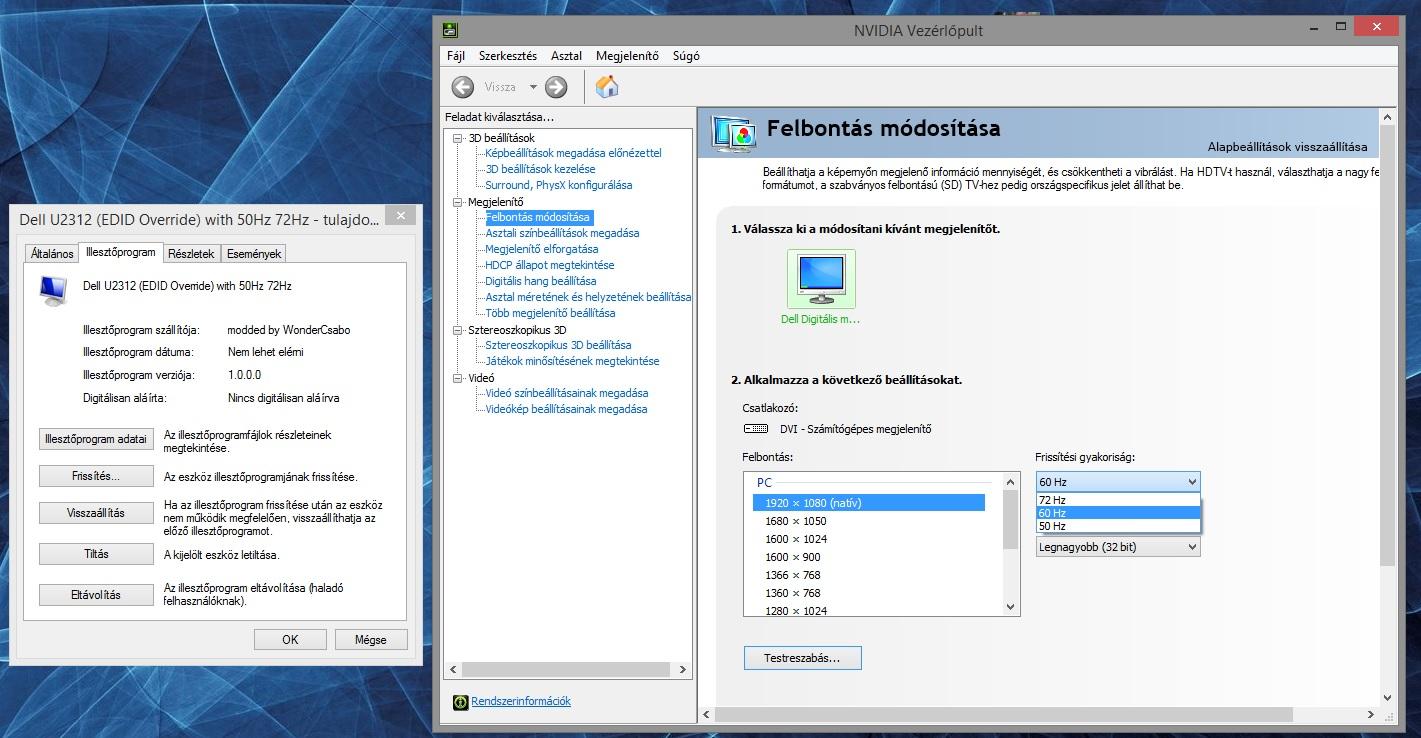This screenshot has width=1421, height=738.
Task: Click the Rendszerinformációk info icon
Action: pos(460,702)
